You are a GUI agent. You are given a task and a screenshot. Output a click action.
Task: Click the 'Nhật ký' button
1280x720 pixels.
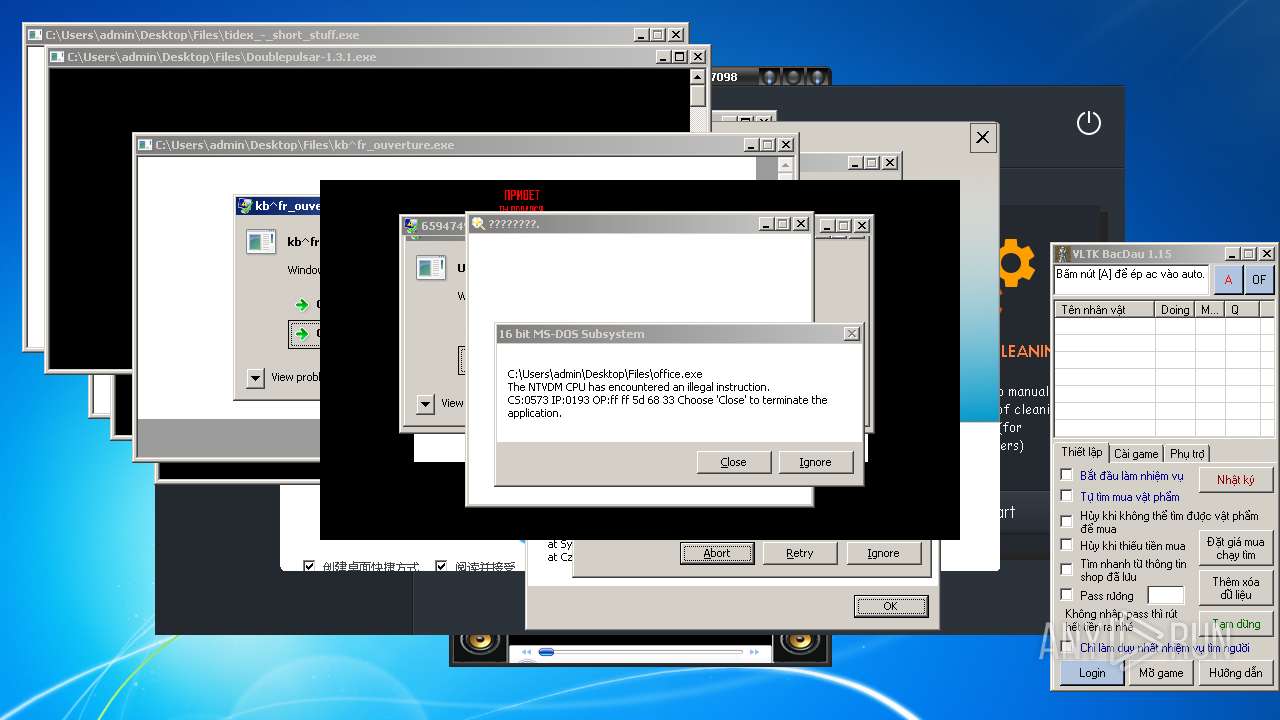1236,480
